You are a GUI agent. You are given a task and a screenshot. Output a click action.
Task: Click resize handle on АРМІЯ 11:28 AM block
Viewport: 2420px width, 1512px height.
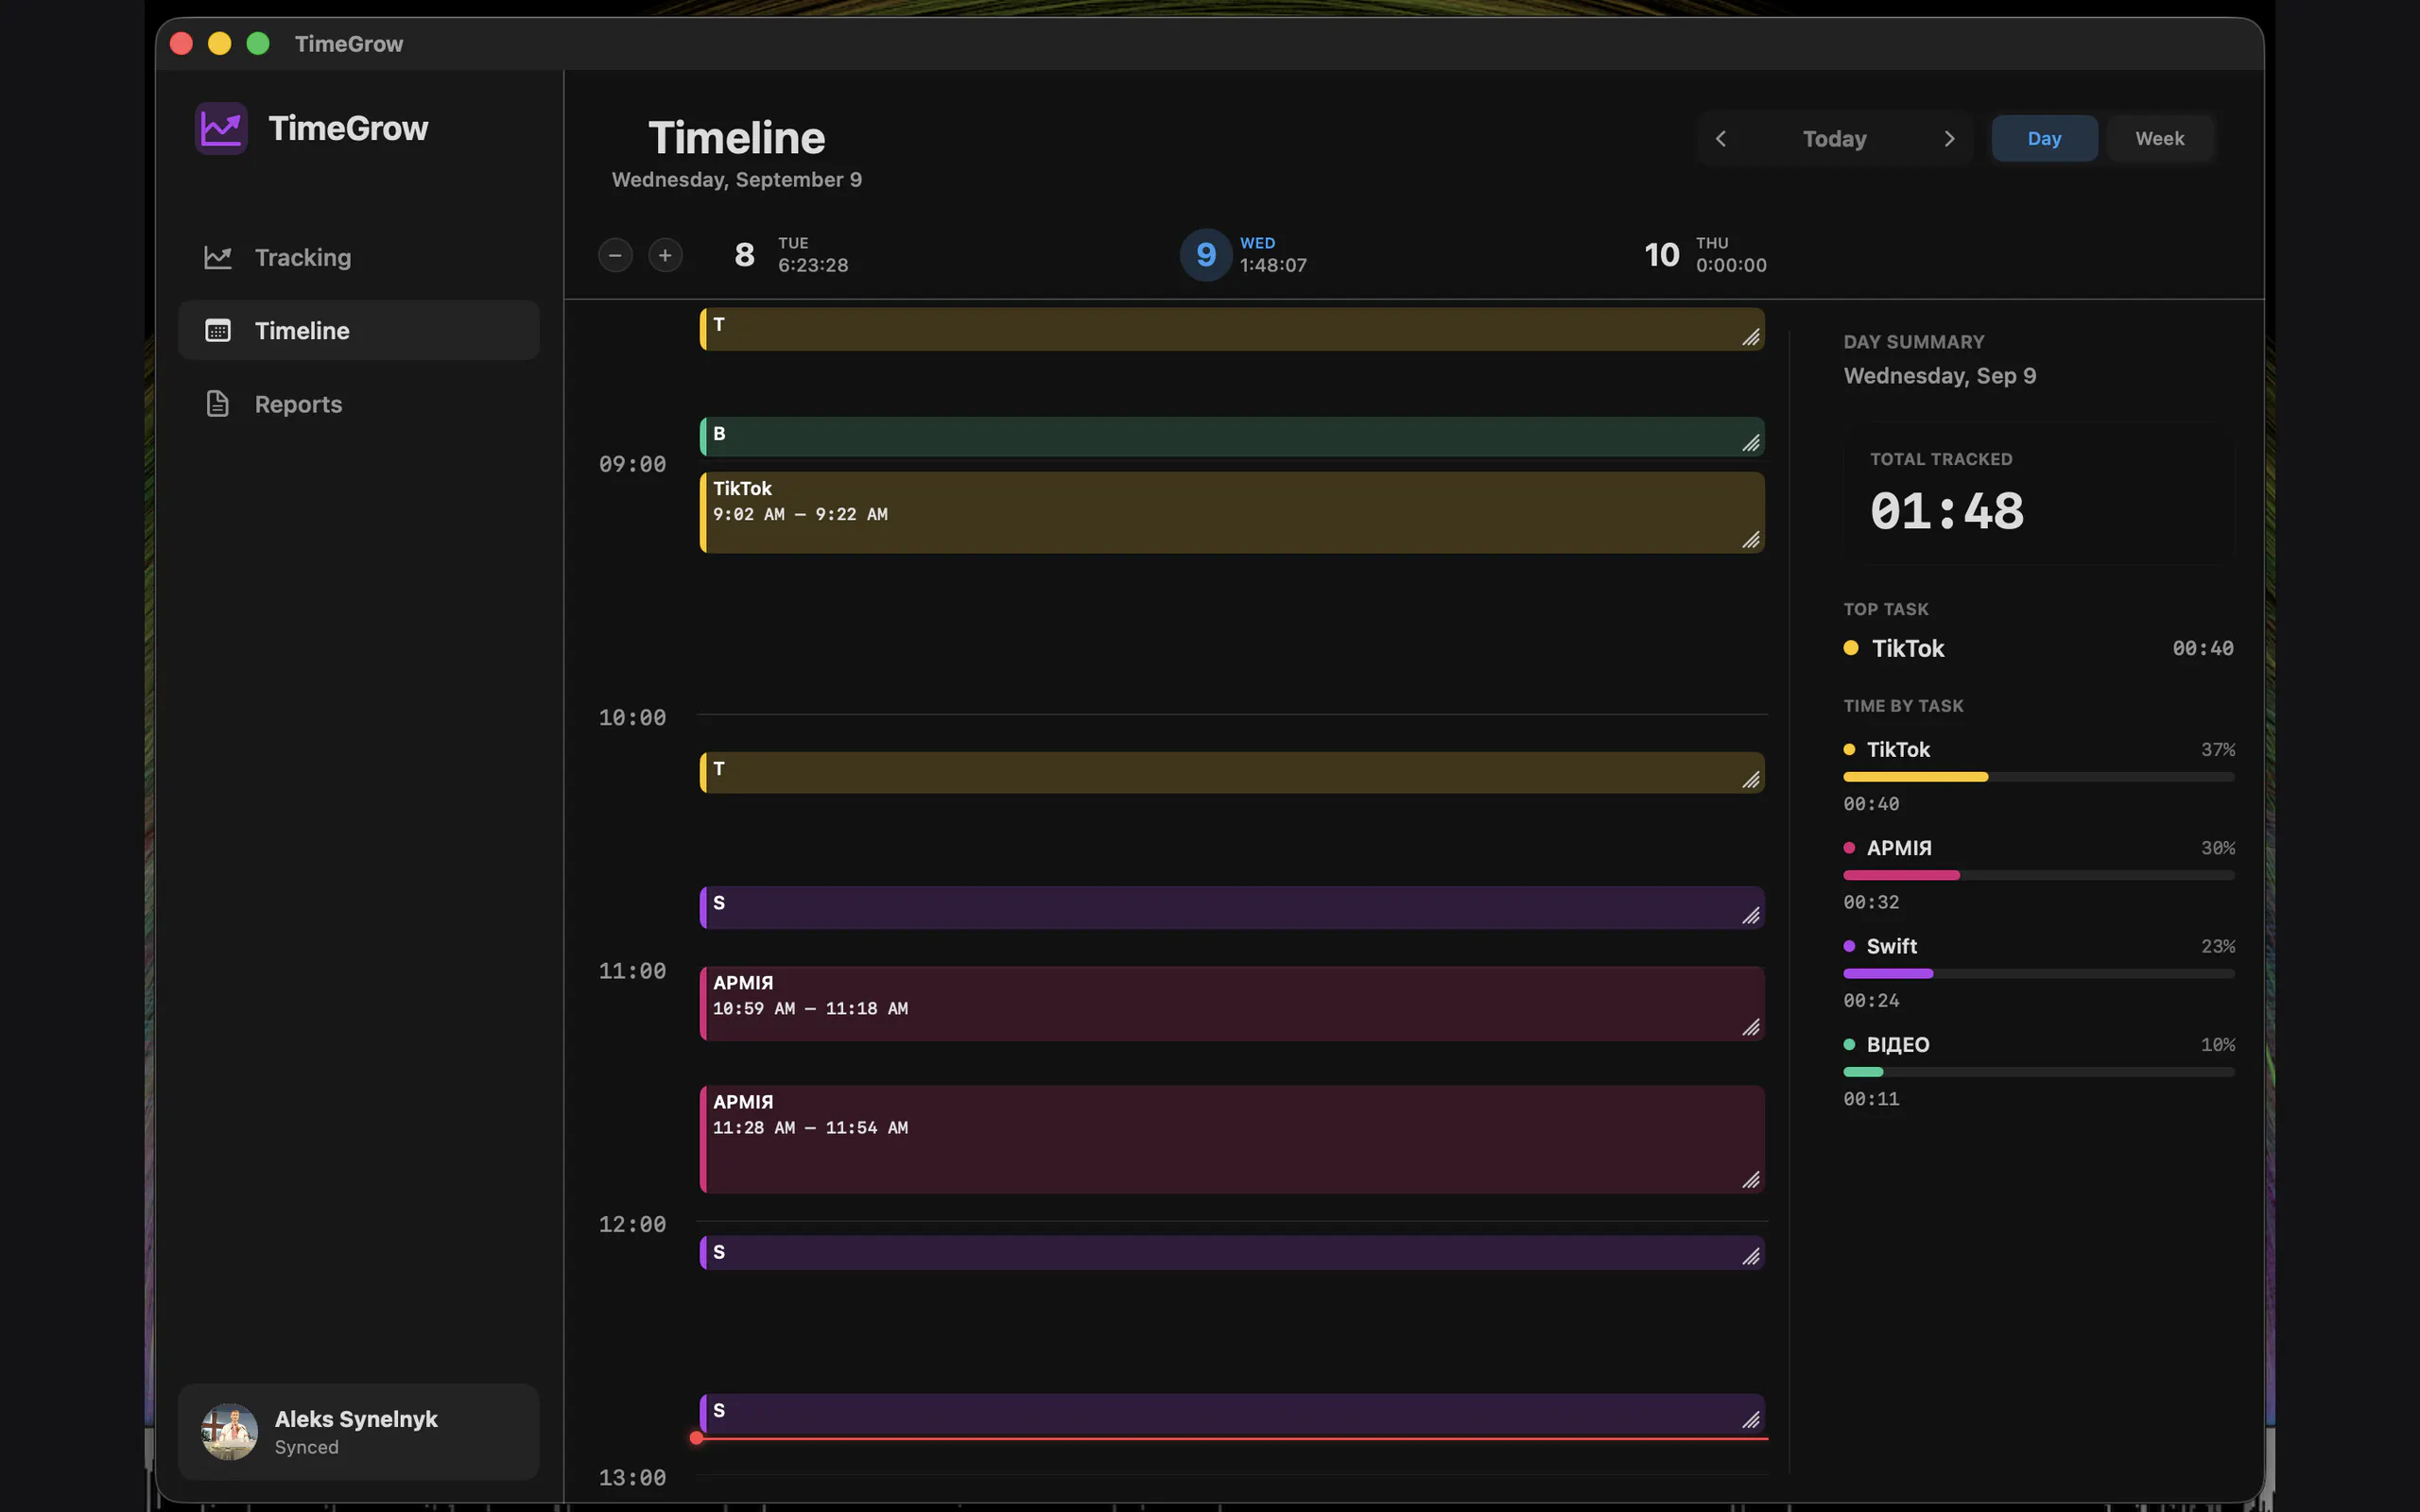point(1751,1180)
